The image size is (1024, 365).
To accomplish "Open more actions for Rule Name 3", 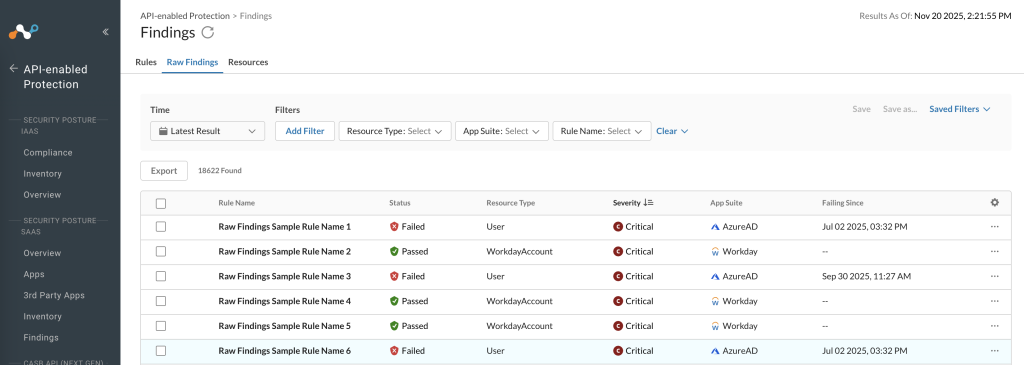I will (995, 276).
